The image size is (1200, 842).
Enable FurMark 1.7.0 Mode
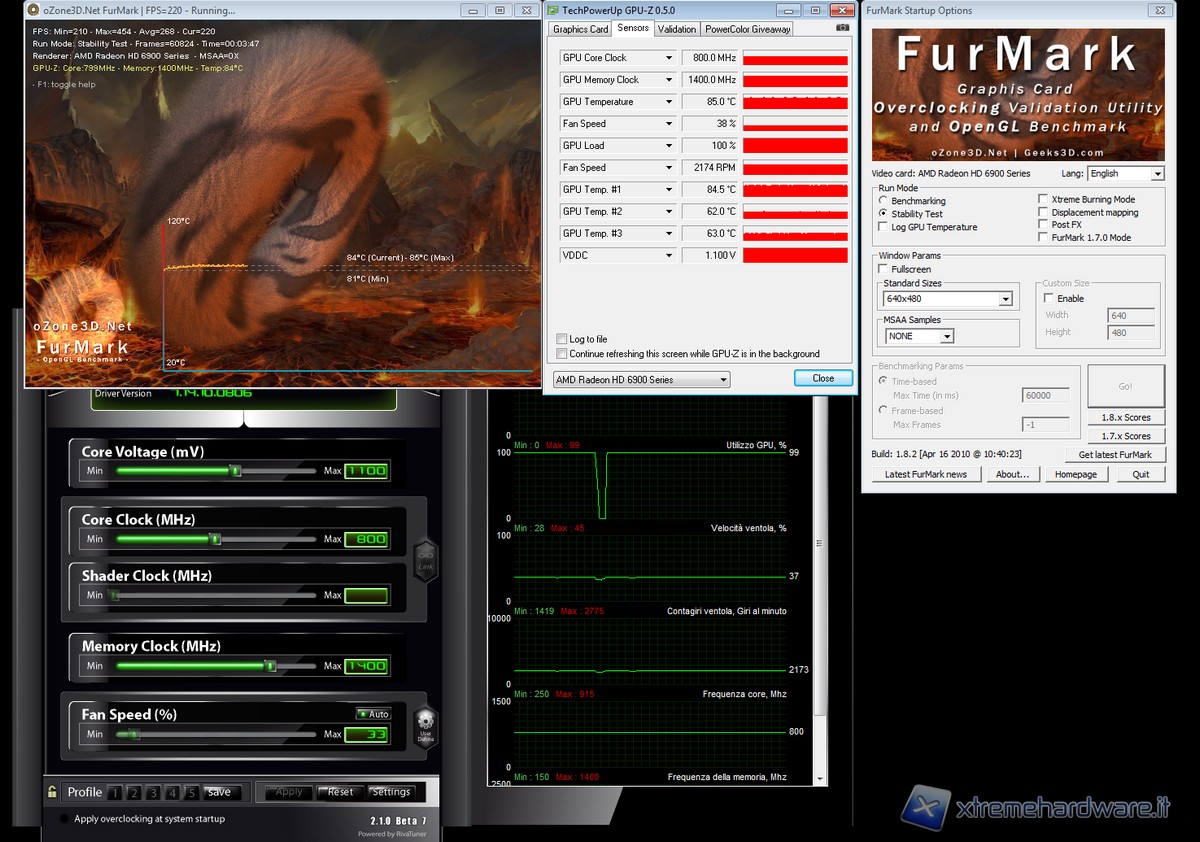[1043, 238]
